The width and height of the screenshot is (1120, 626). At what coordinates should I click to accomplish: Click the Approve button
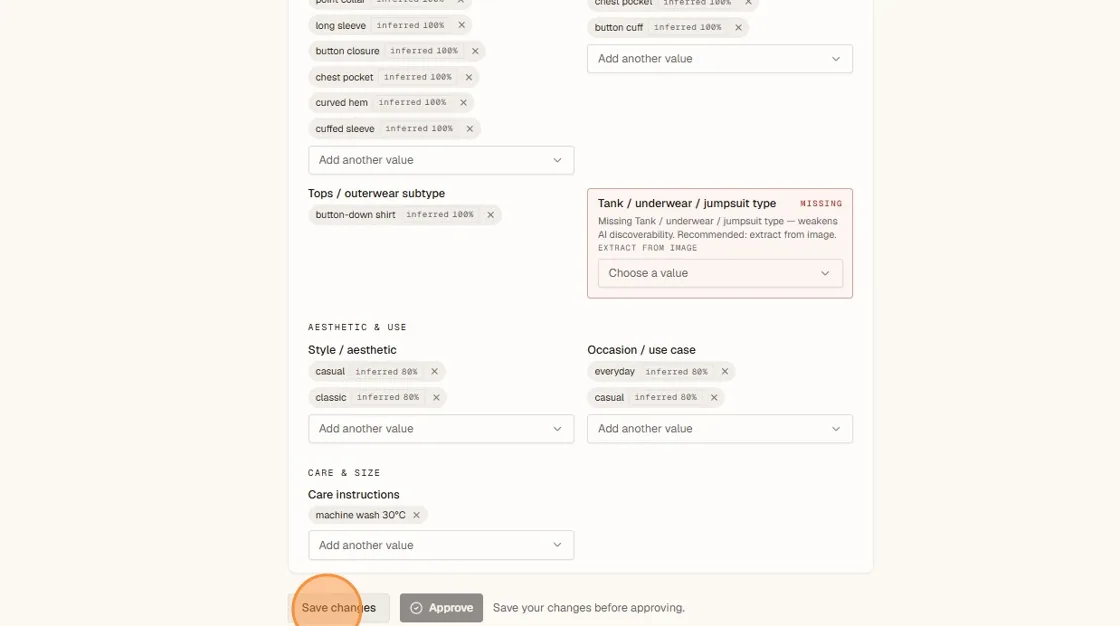pos(441,607)
